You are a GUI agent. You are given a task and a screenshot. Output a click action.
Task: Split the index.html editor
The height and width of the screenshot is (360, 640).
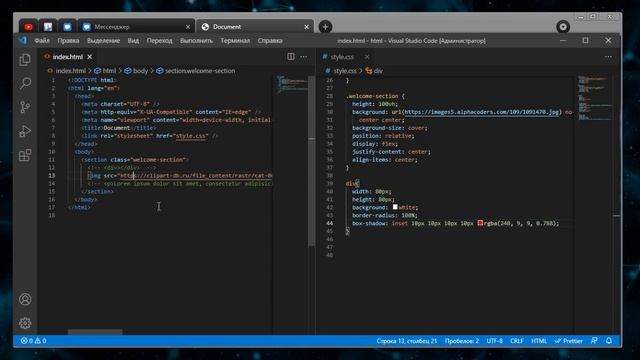[x=291, y=57]
